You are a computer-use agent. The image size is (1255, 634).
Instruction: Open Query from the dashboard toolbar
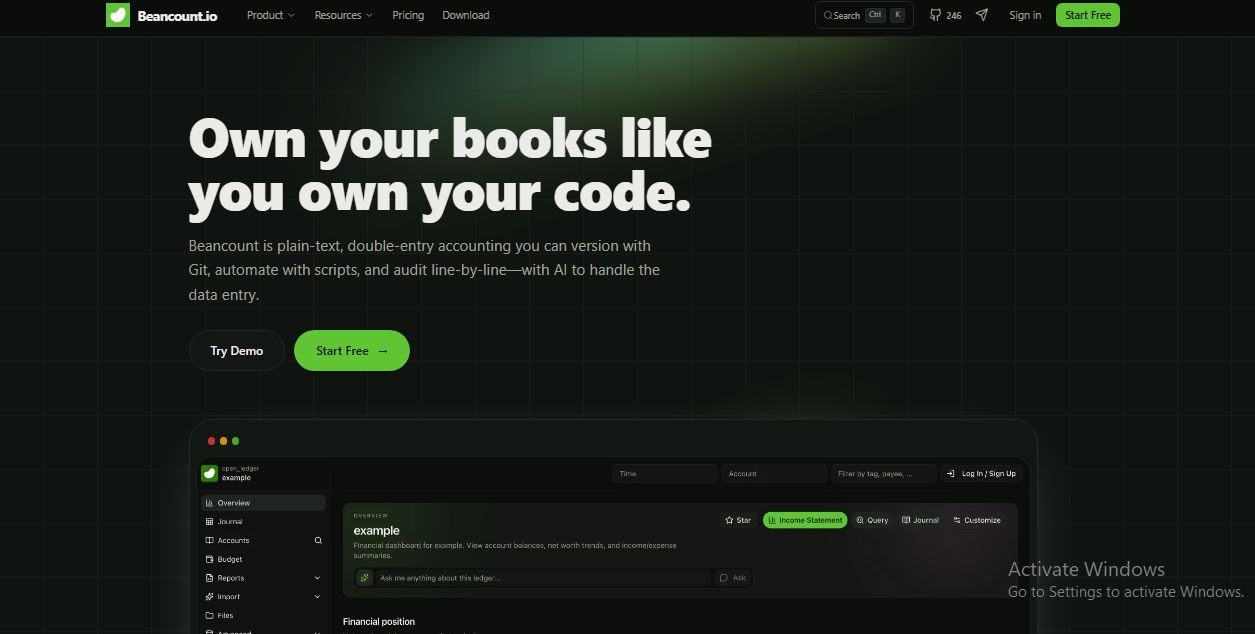[872, 520]
